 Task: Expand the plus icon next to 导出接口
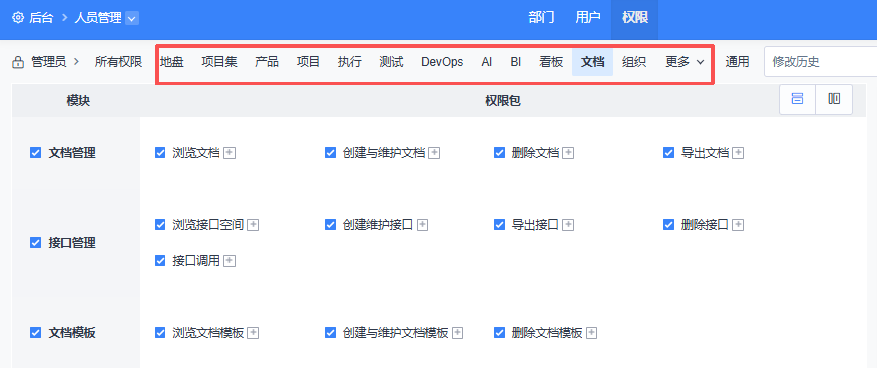(568, 225)
